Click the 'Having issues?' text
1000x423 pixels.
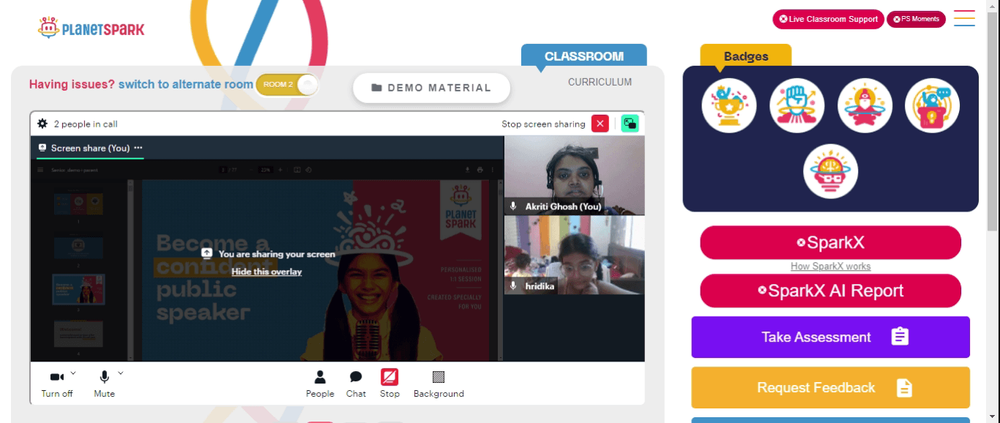[x=72, y=84]
